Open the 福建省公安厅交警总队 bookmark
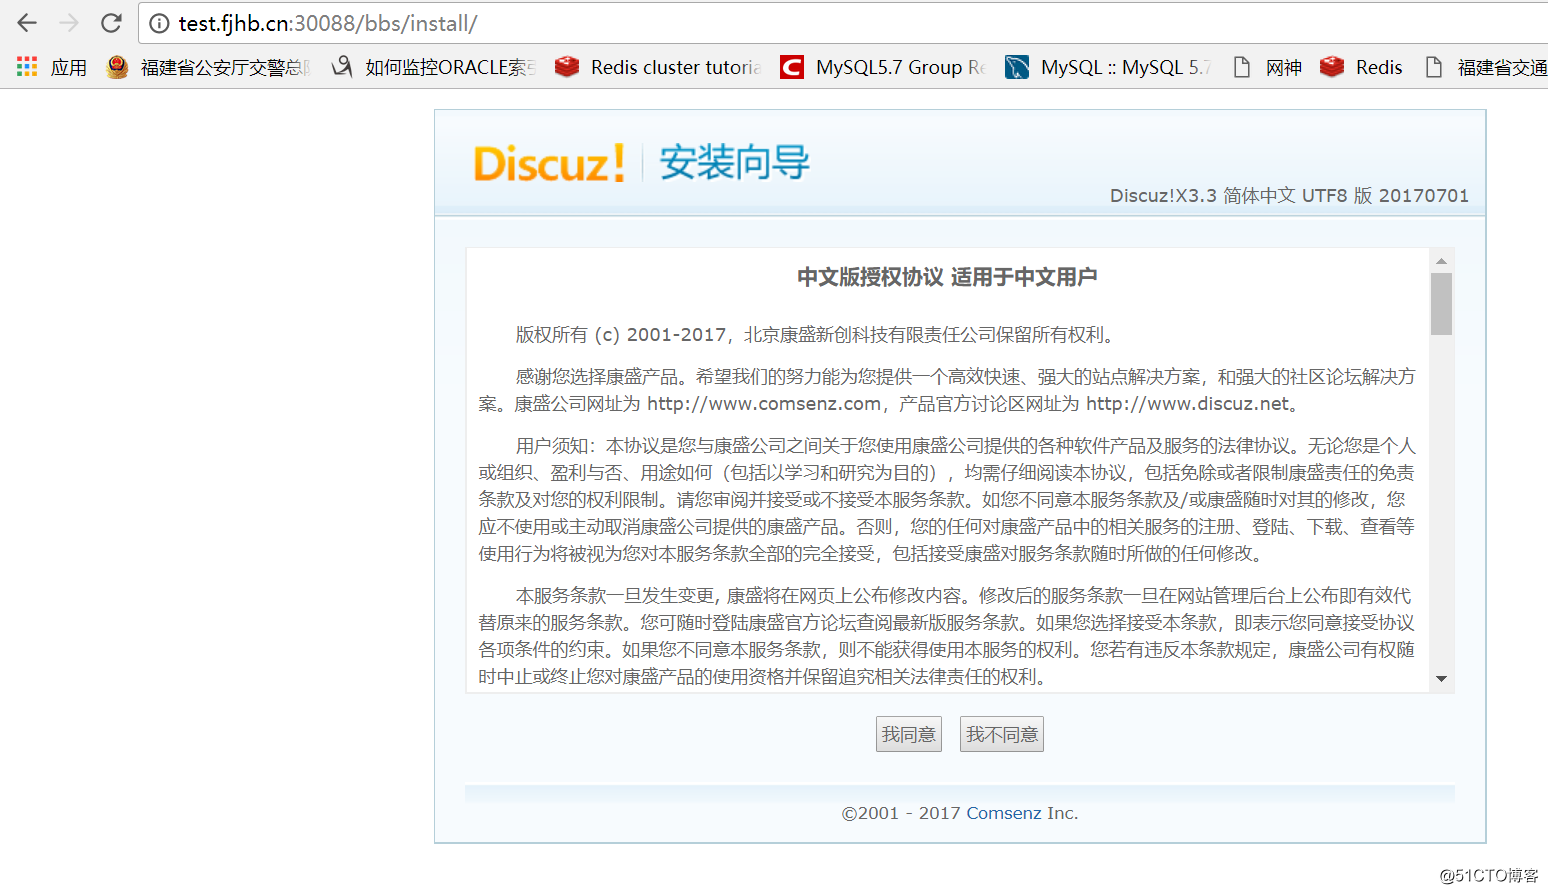The image size is (1548, 894). tap(210, 67)
